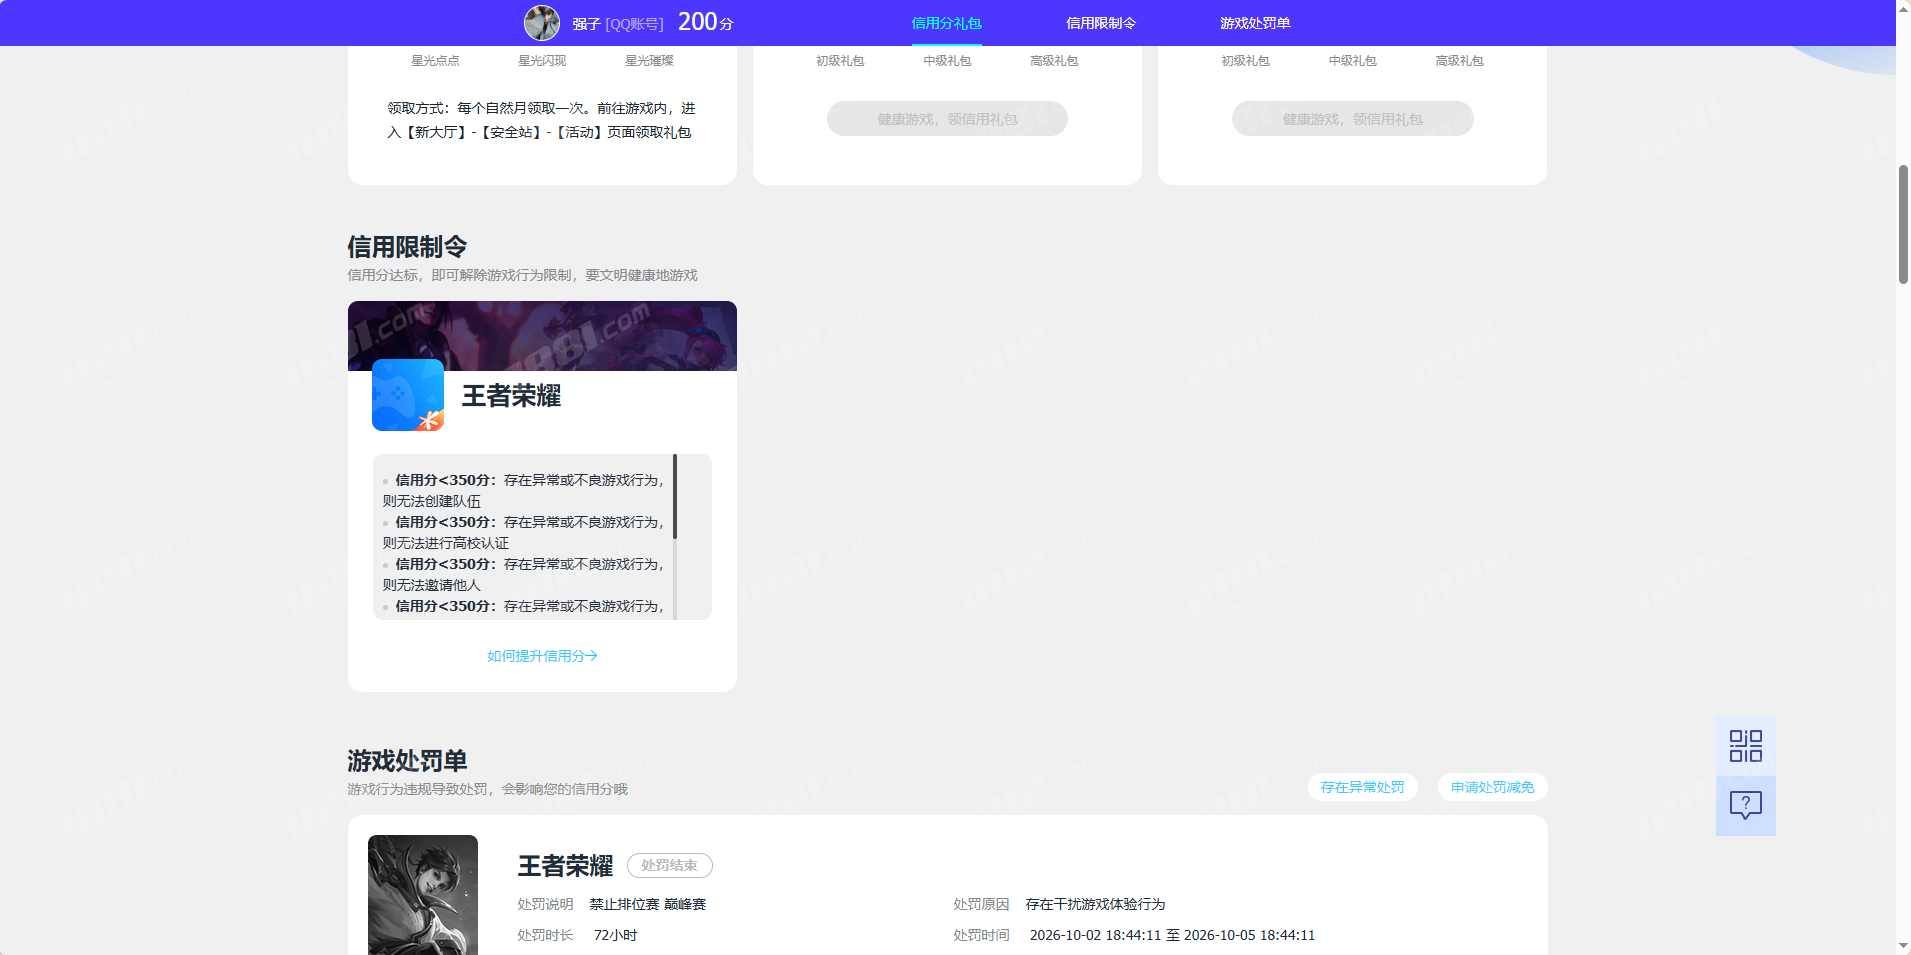This screenshot has width=1911, height=955.
Task: Click the 王者荣耀 title in restriction card
Action: (x=511, y=396)
